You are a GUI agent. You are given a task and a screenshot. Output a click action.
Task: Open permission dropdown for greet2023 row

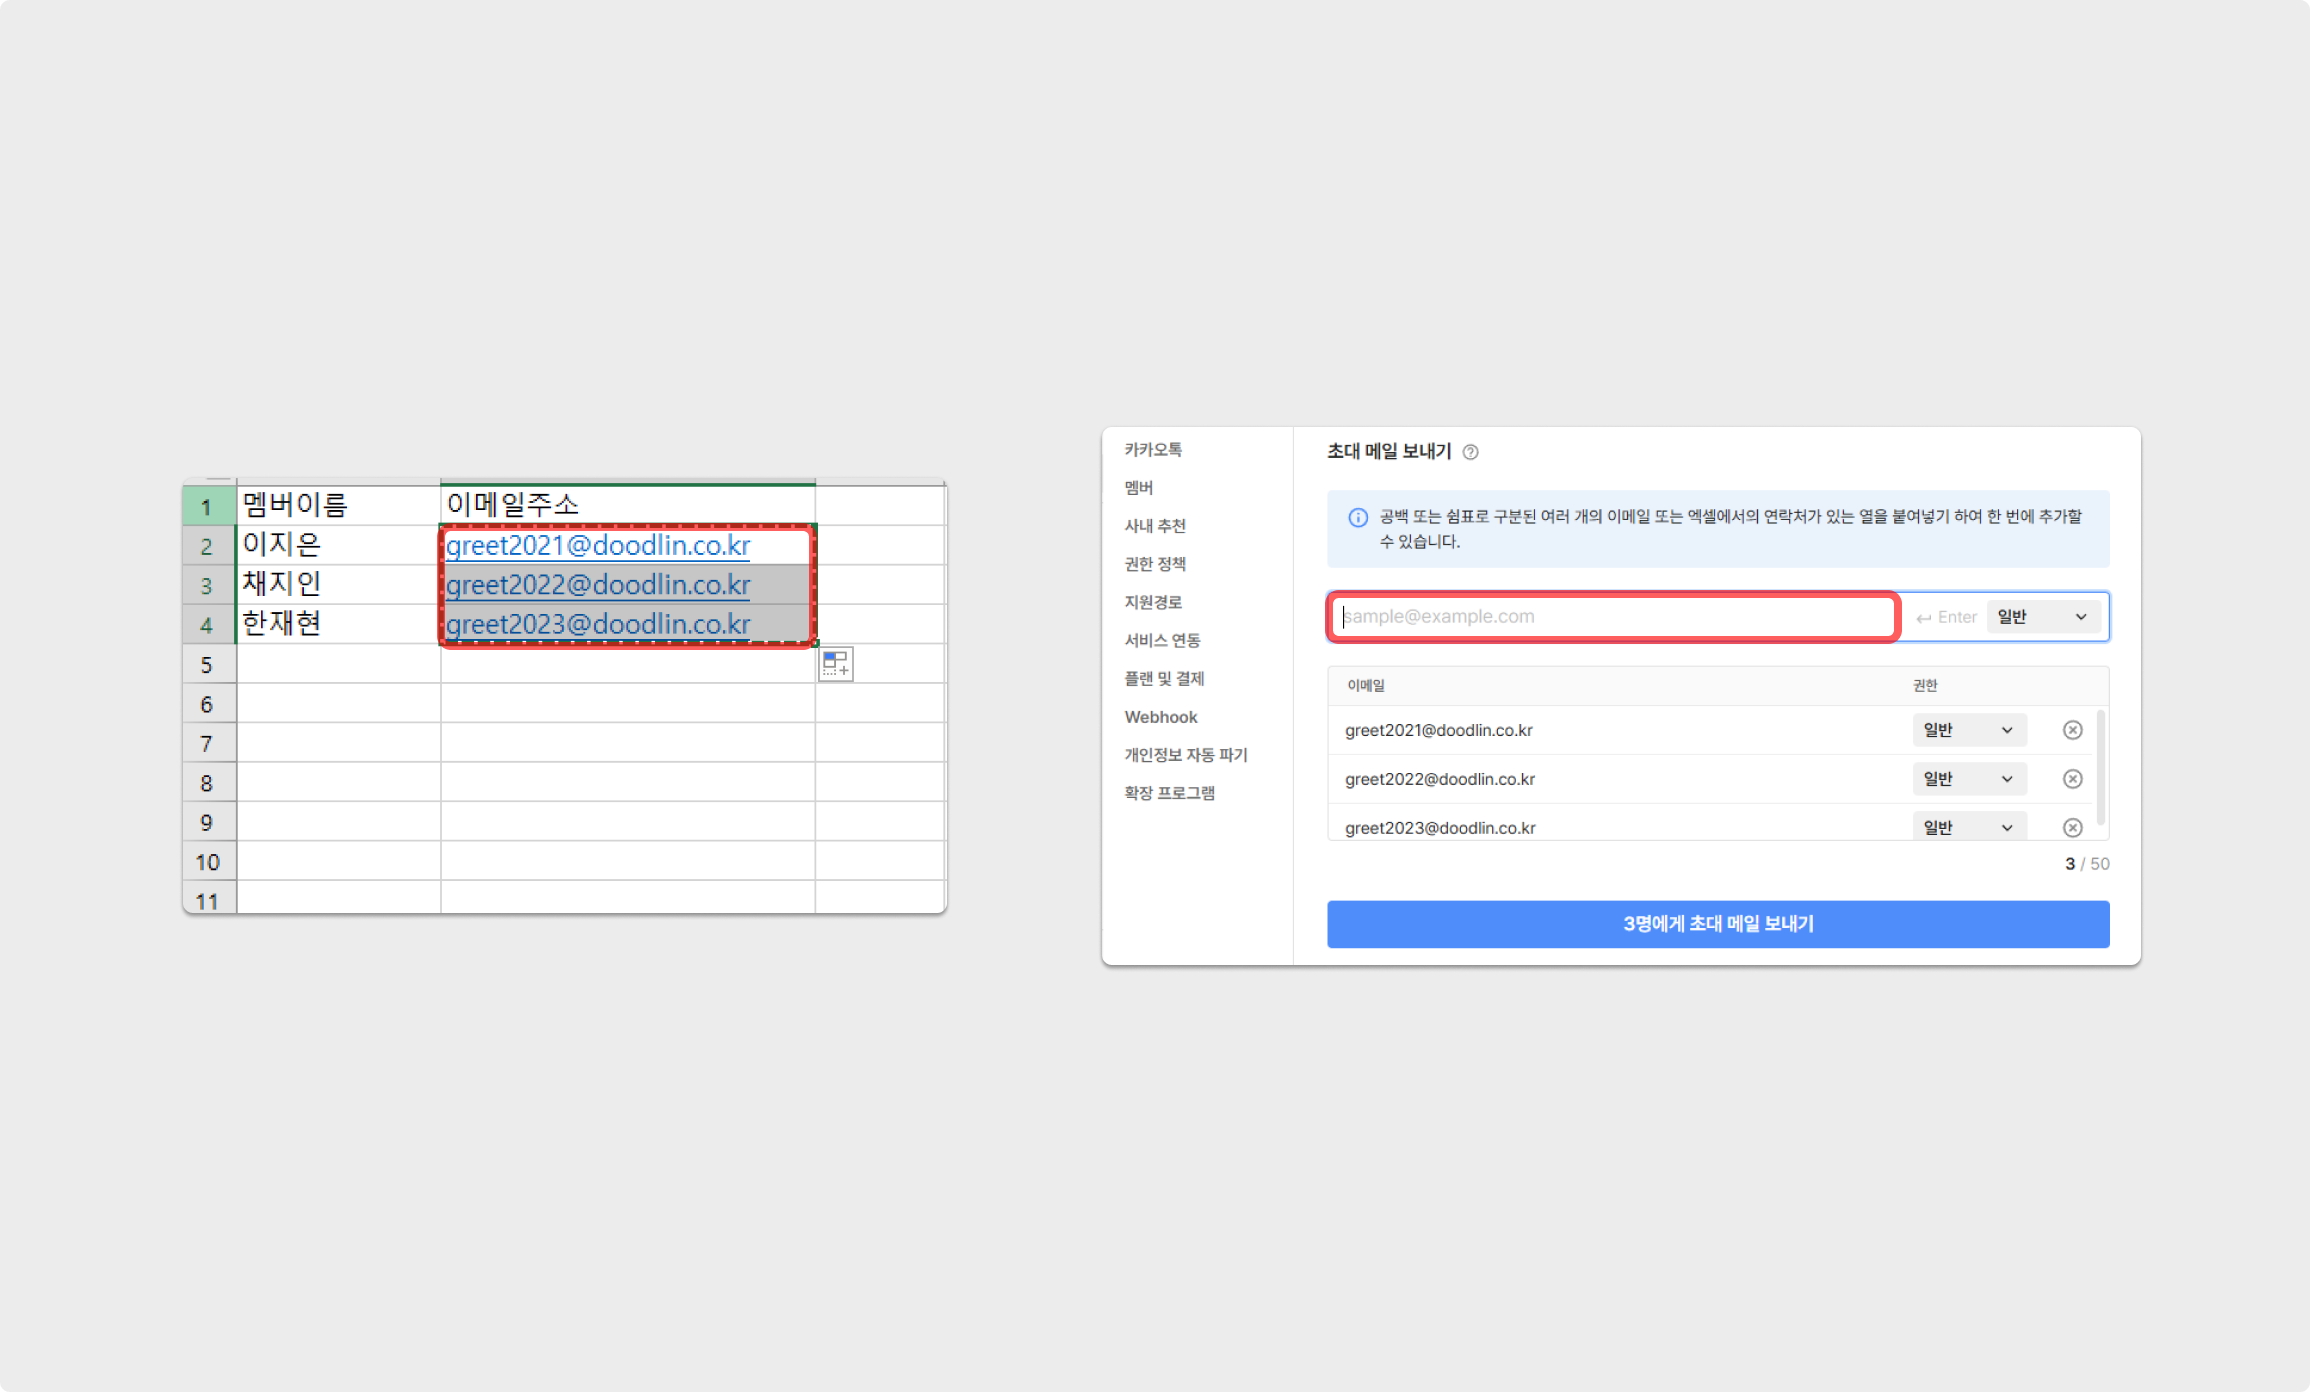[x=1967, y=827]
